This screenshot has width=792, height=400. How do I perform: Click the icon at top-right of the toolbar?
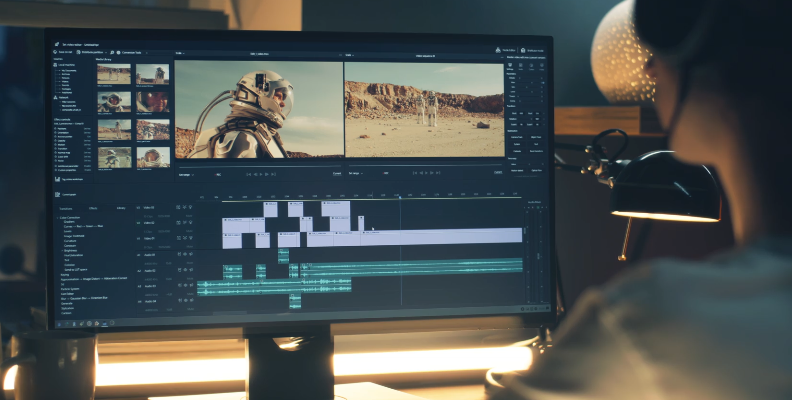coord(523,50)
